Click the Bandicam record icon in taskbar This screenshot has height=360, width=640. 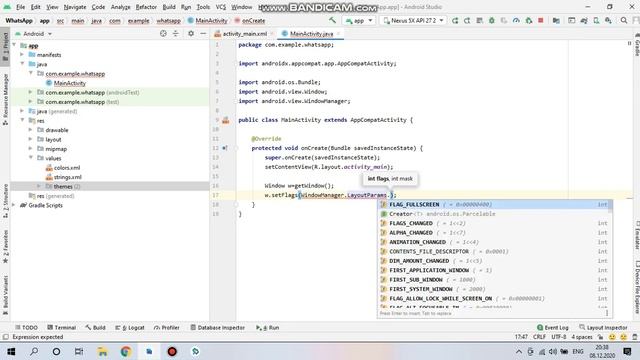click(x=172, y=351)
